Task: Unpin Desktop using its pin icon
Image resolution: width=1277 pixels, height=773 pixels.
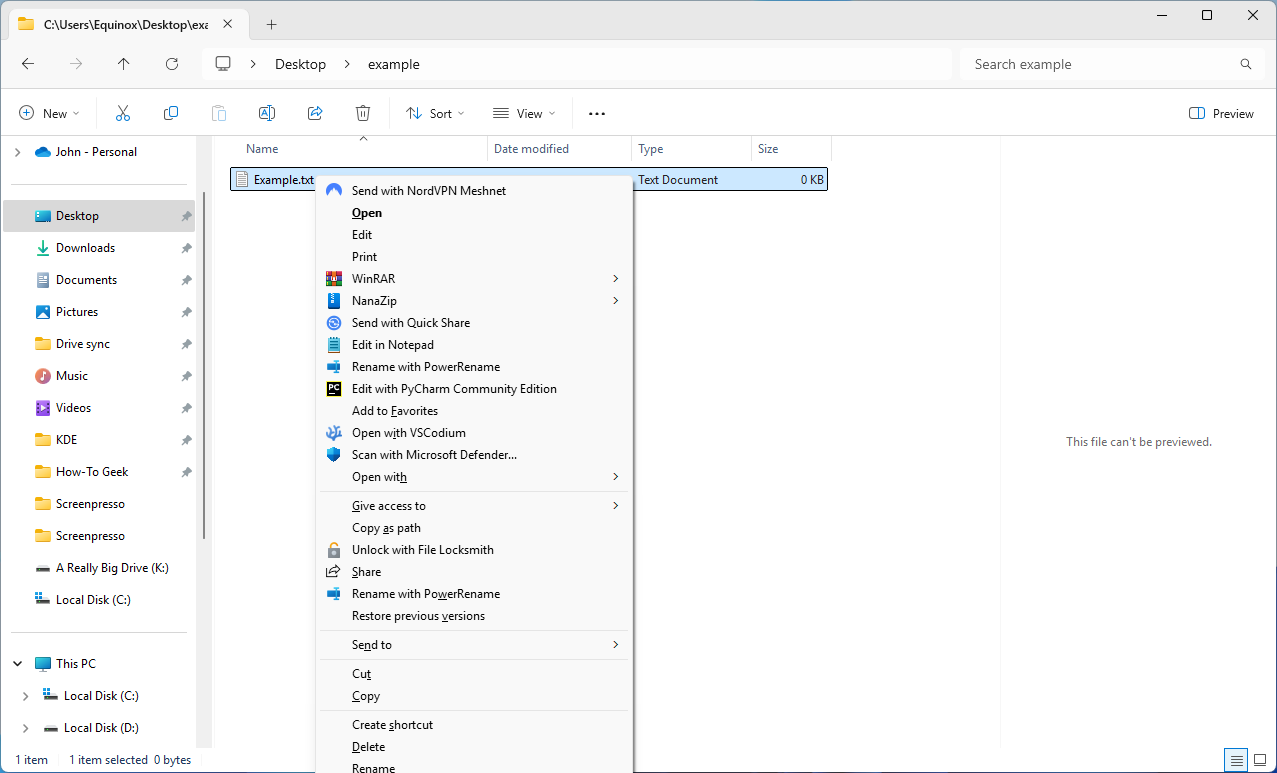Action: pos(186,216)
